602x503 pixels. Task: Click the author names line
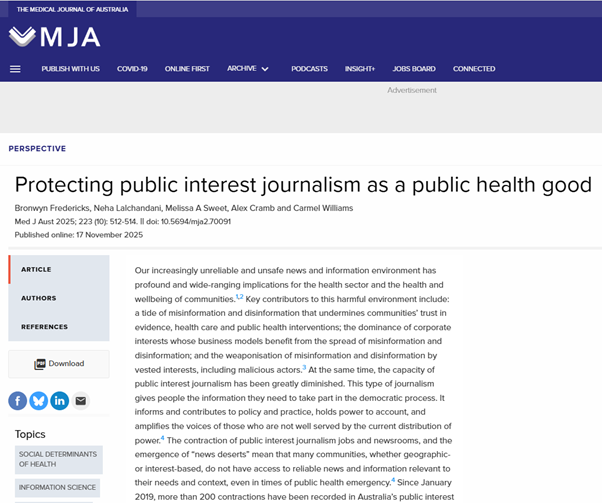tap(184, 208)
